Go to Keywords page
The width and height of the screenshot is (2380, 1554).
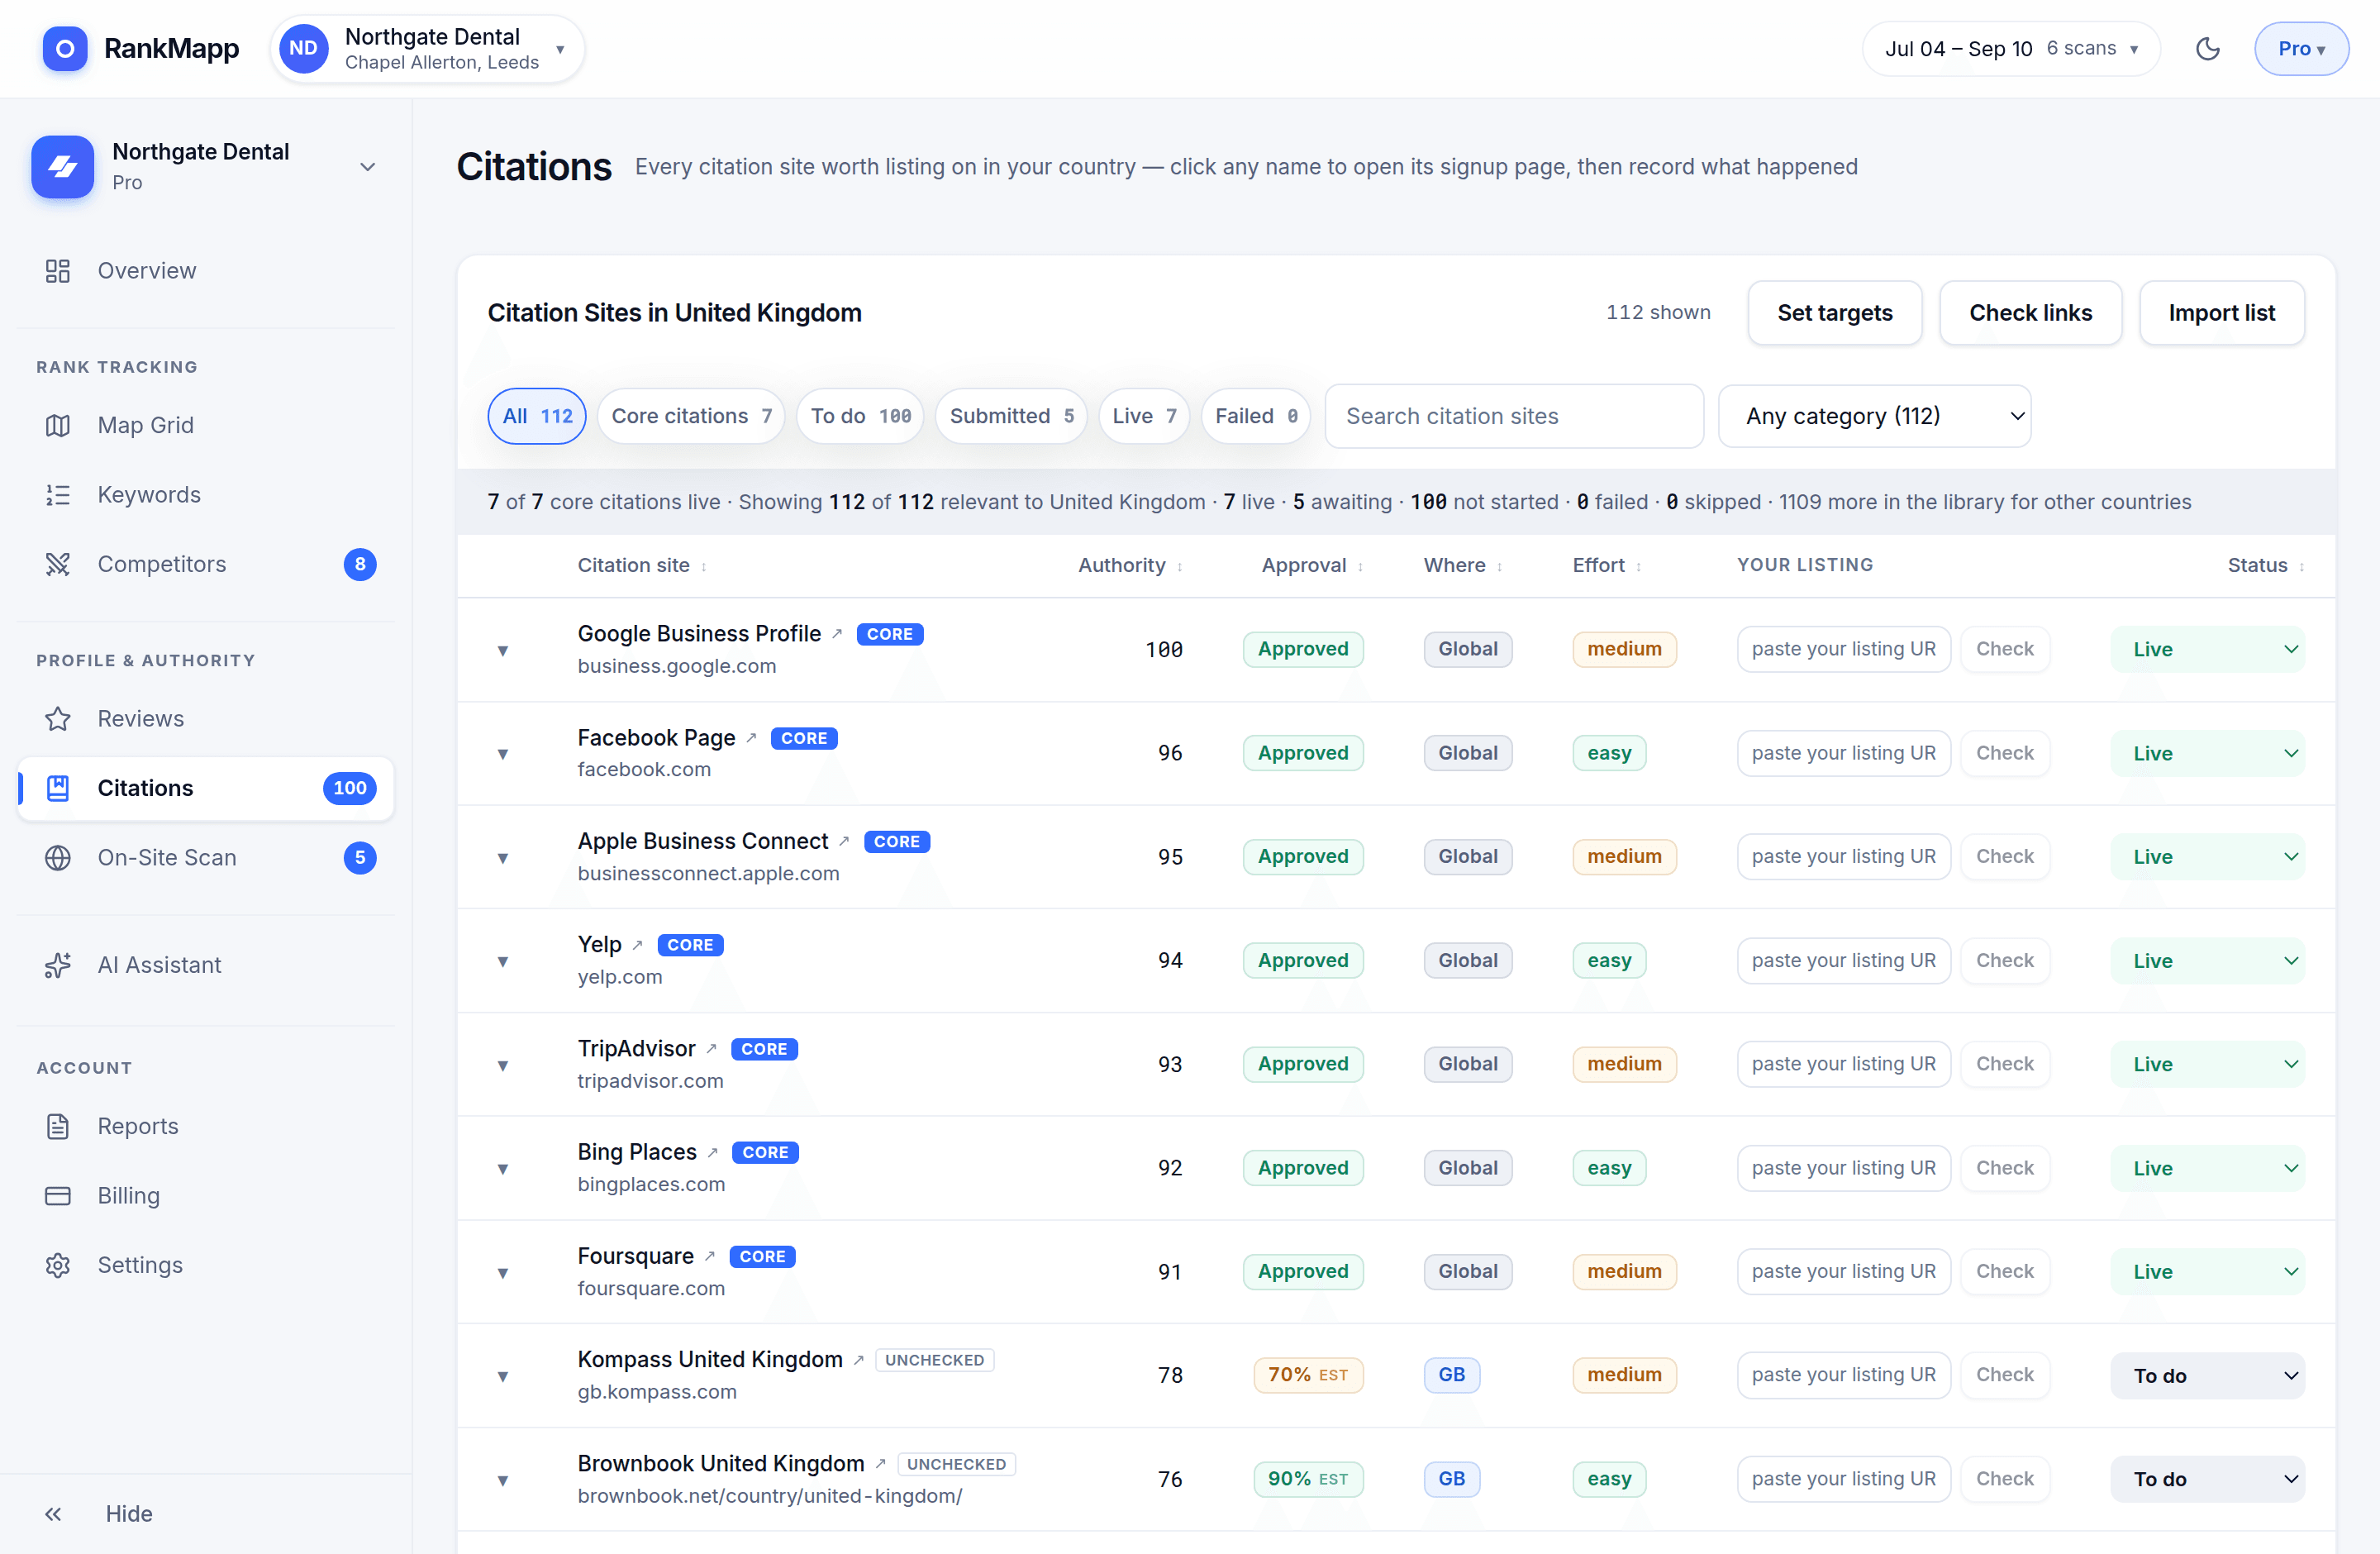206,494
